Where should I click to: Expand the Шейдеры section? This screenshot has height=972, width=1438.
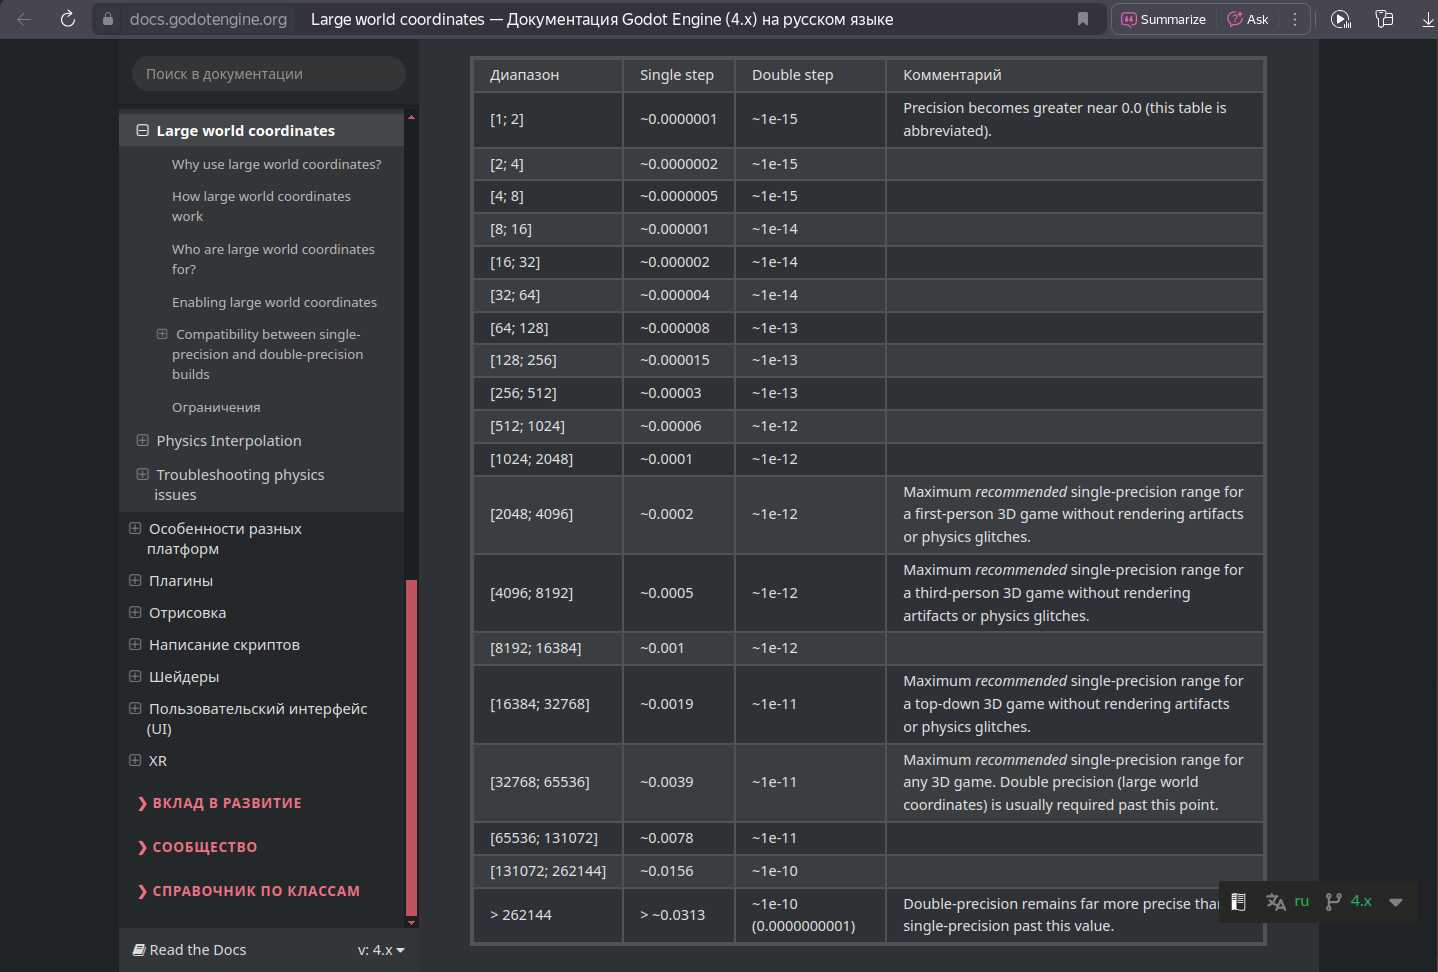coord(135,676)
